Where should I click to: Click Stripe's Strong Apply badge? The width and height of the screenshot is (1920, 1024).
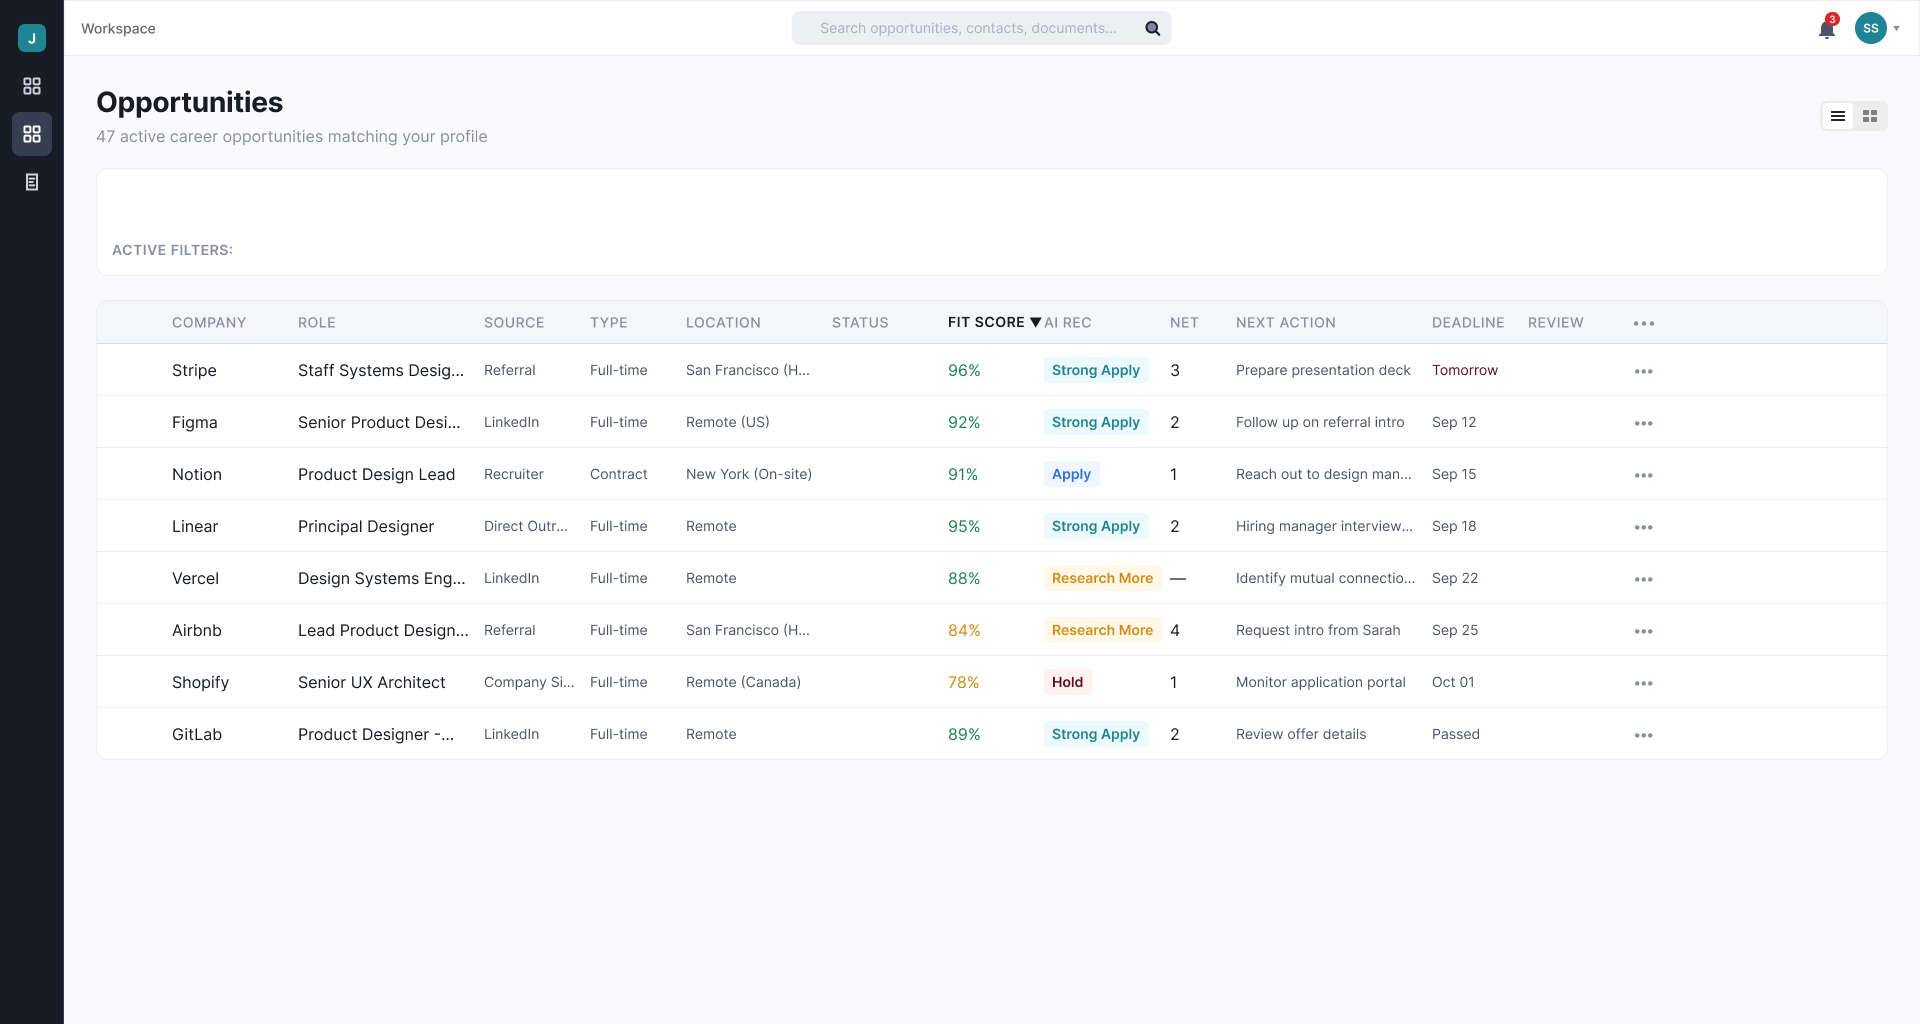click(1096, 370)
